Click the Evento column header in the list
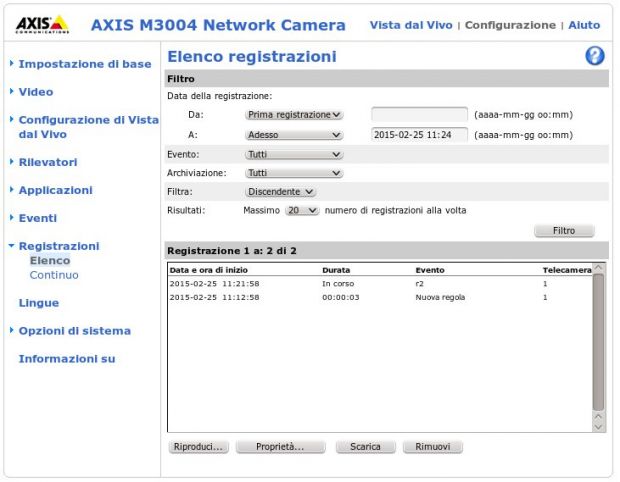The height and width of the screenshot is (482, 620). coord(430,270)
